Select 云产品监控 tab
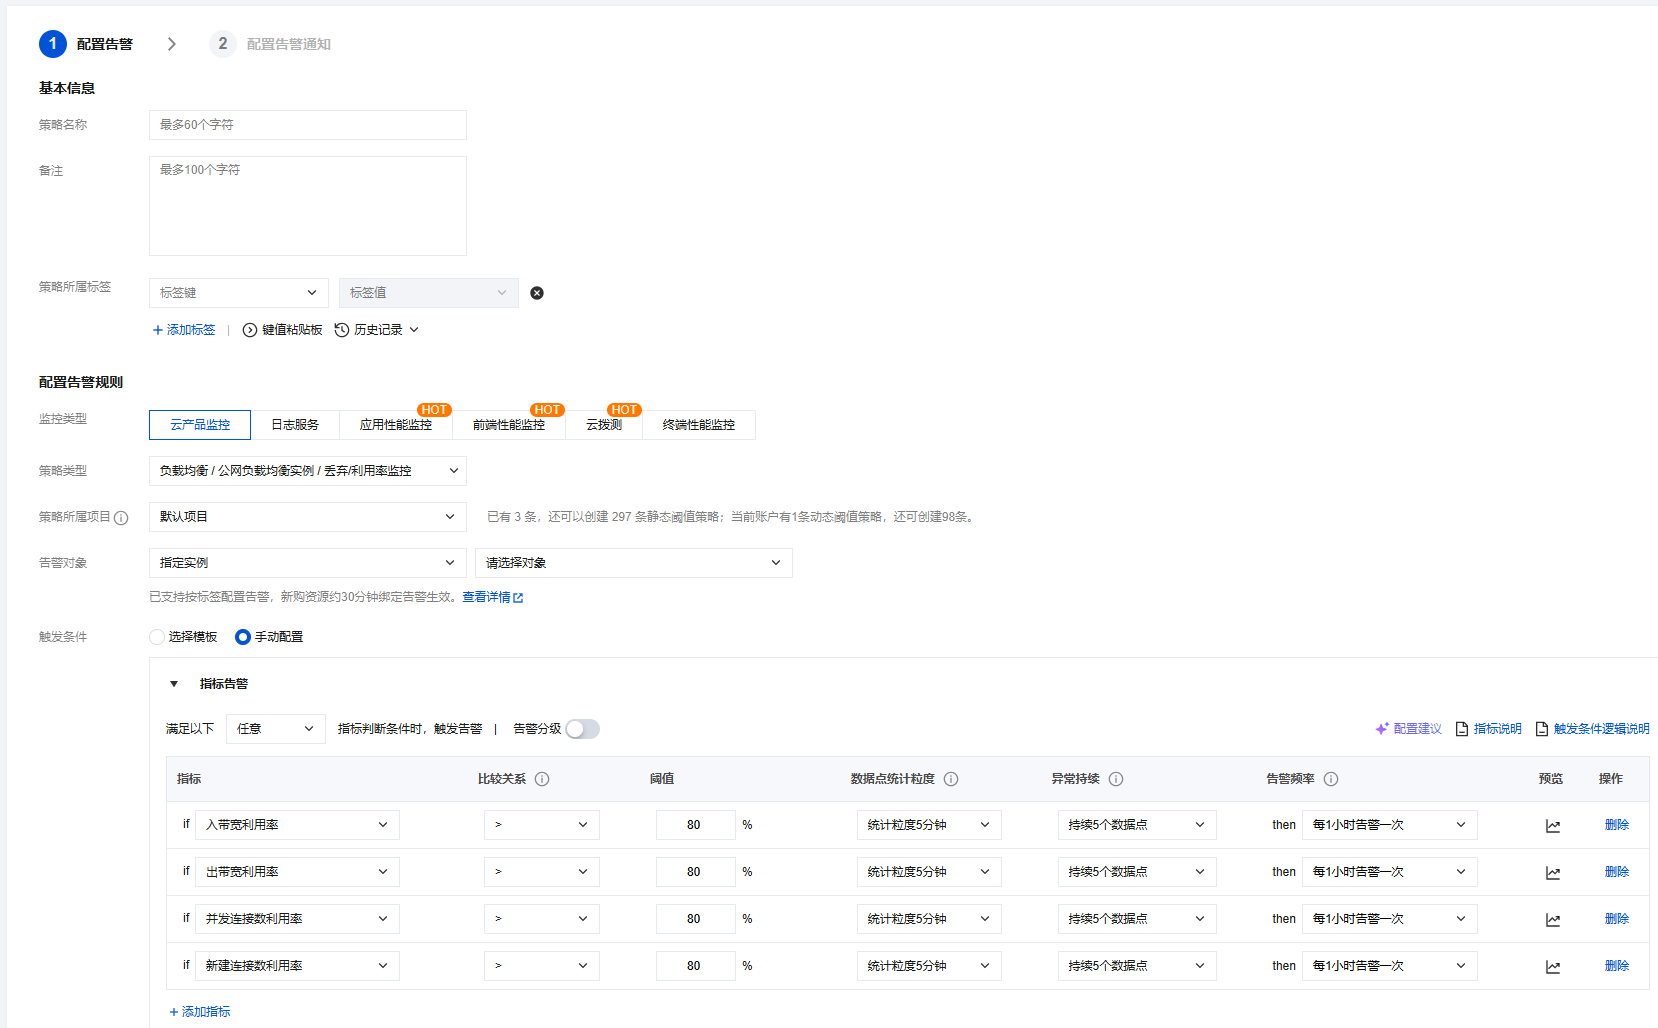Screen dimensions: 1658x1028 (200, 425)
